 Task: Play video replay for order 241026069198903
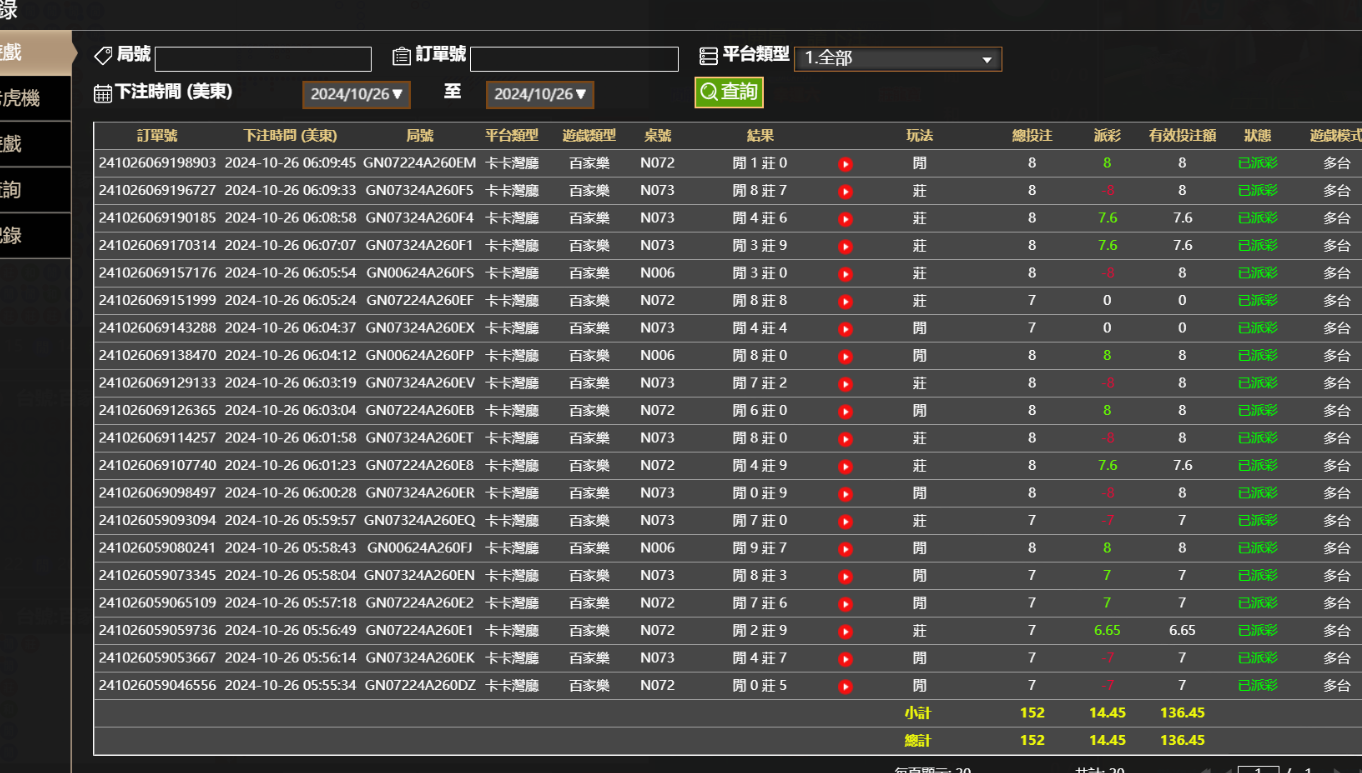pos(845,164)
